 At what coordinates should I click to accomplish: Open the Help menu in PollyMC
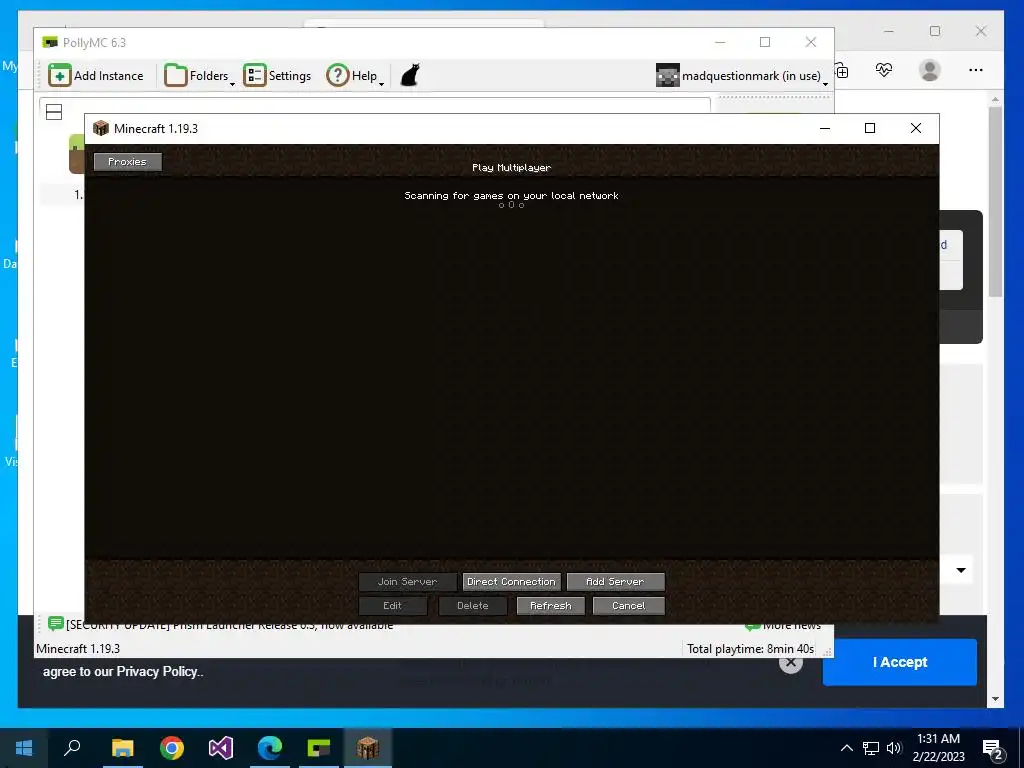(x=355, y=76)
